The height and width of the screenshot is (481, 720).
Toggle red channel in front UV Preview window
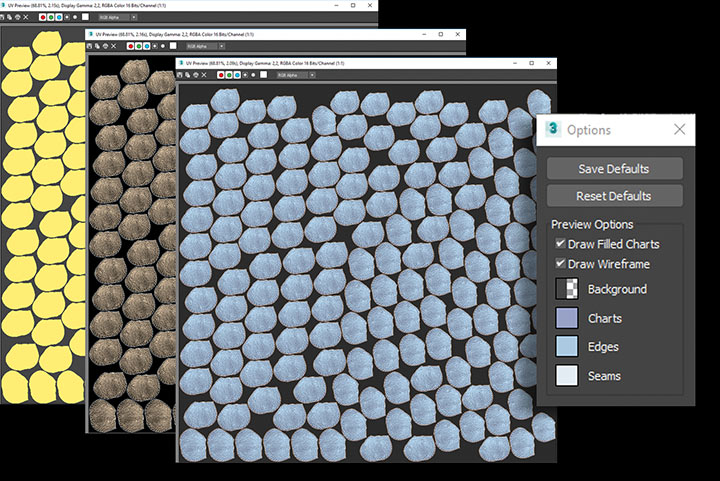[220, 74]
